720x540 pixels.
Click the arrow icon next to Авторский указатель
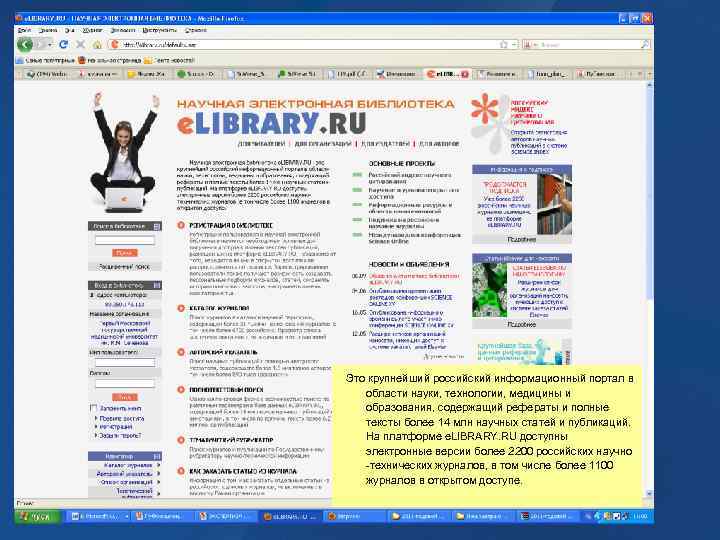pyautogui.click(x=158, y=473)
